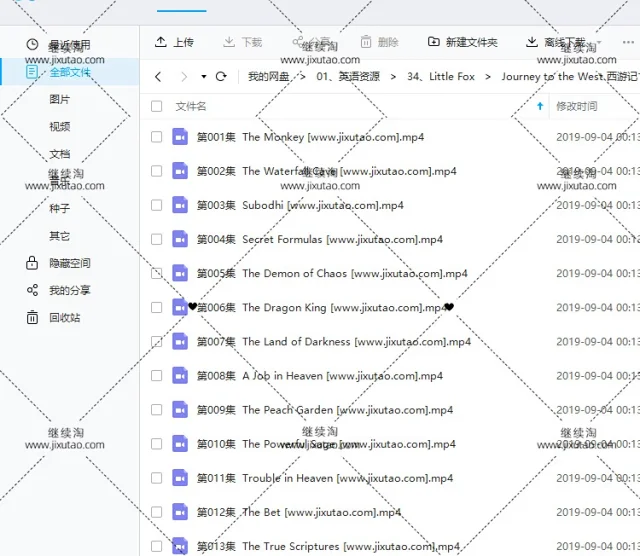Click video icon of 第002集 The Waterfall Cave

(180, 171)
